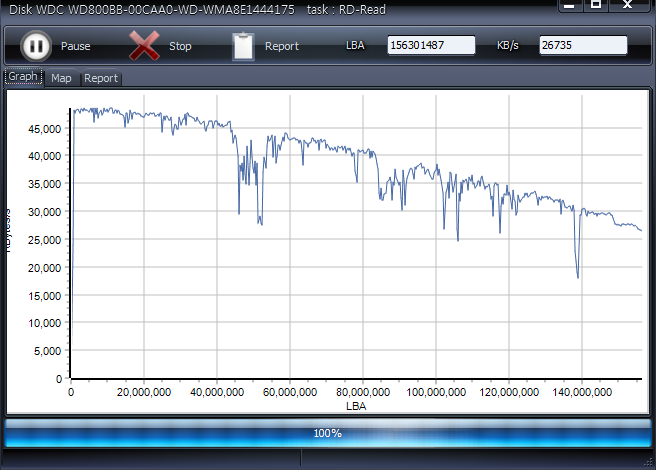Click the '40,000,000' x-axis label
This screenshot has height=470, width=656.
coord(217,392)
